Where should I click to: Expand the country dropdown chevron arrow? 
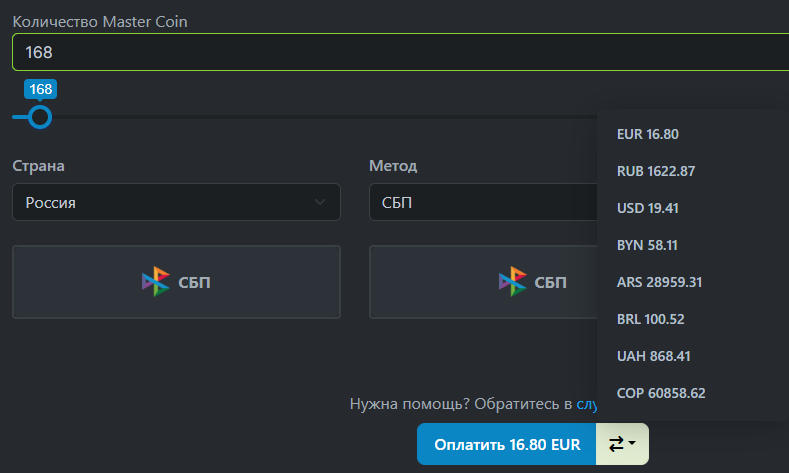(320, 202)
